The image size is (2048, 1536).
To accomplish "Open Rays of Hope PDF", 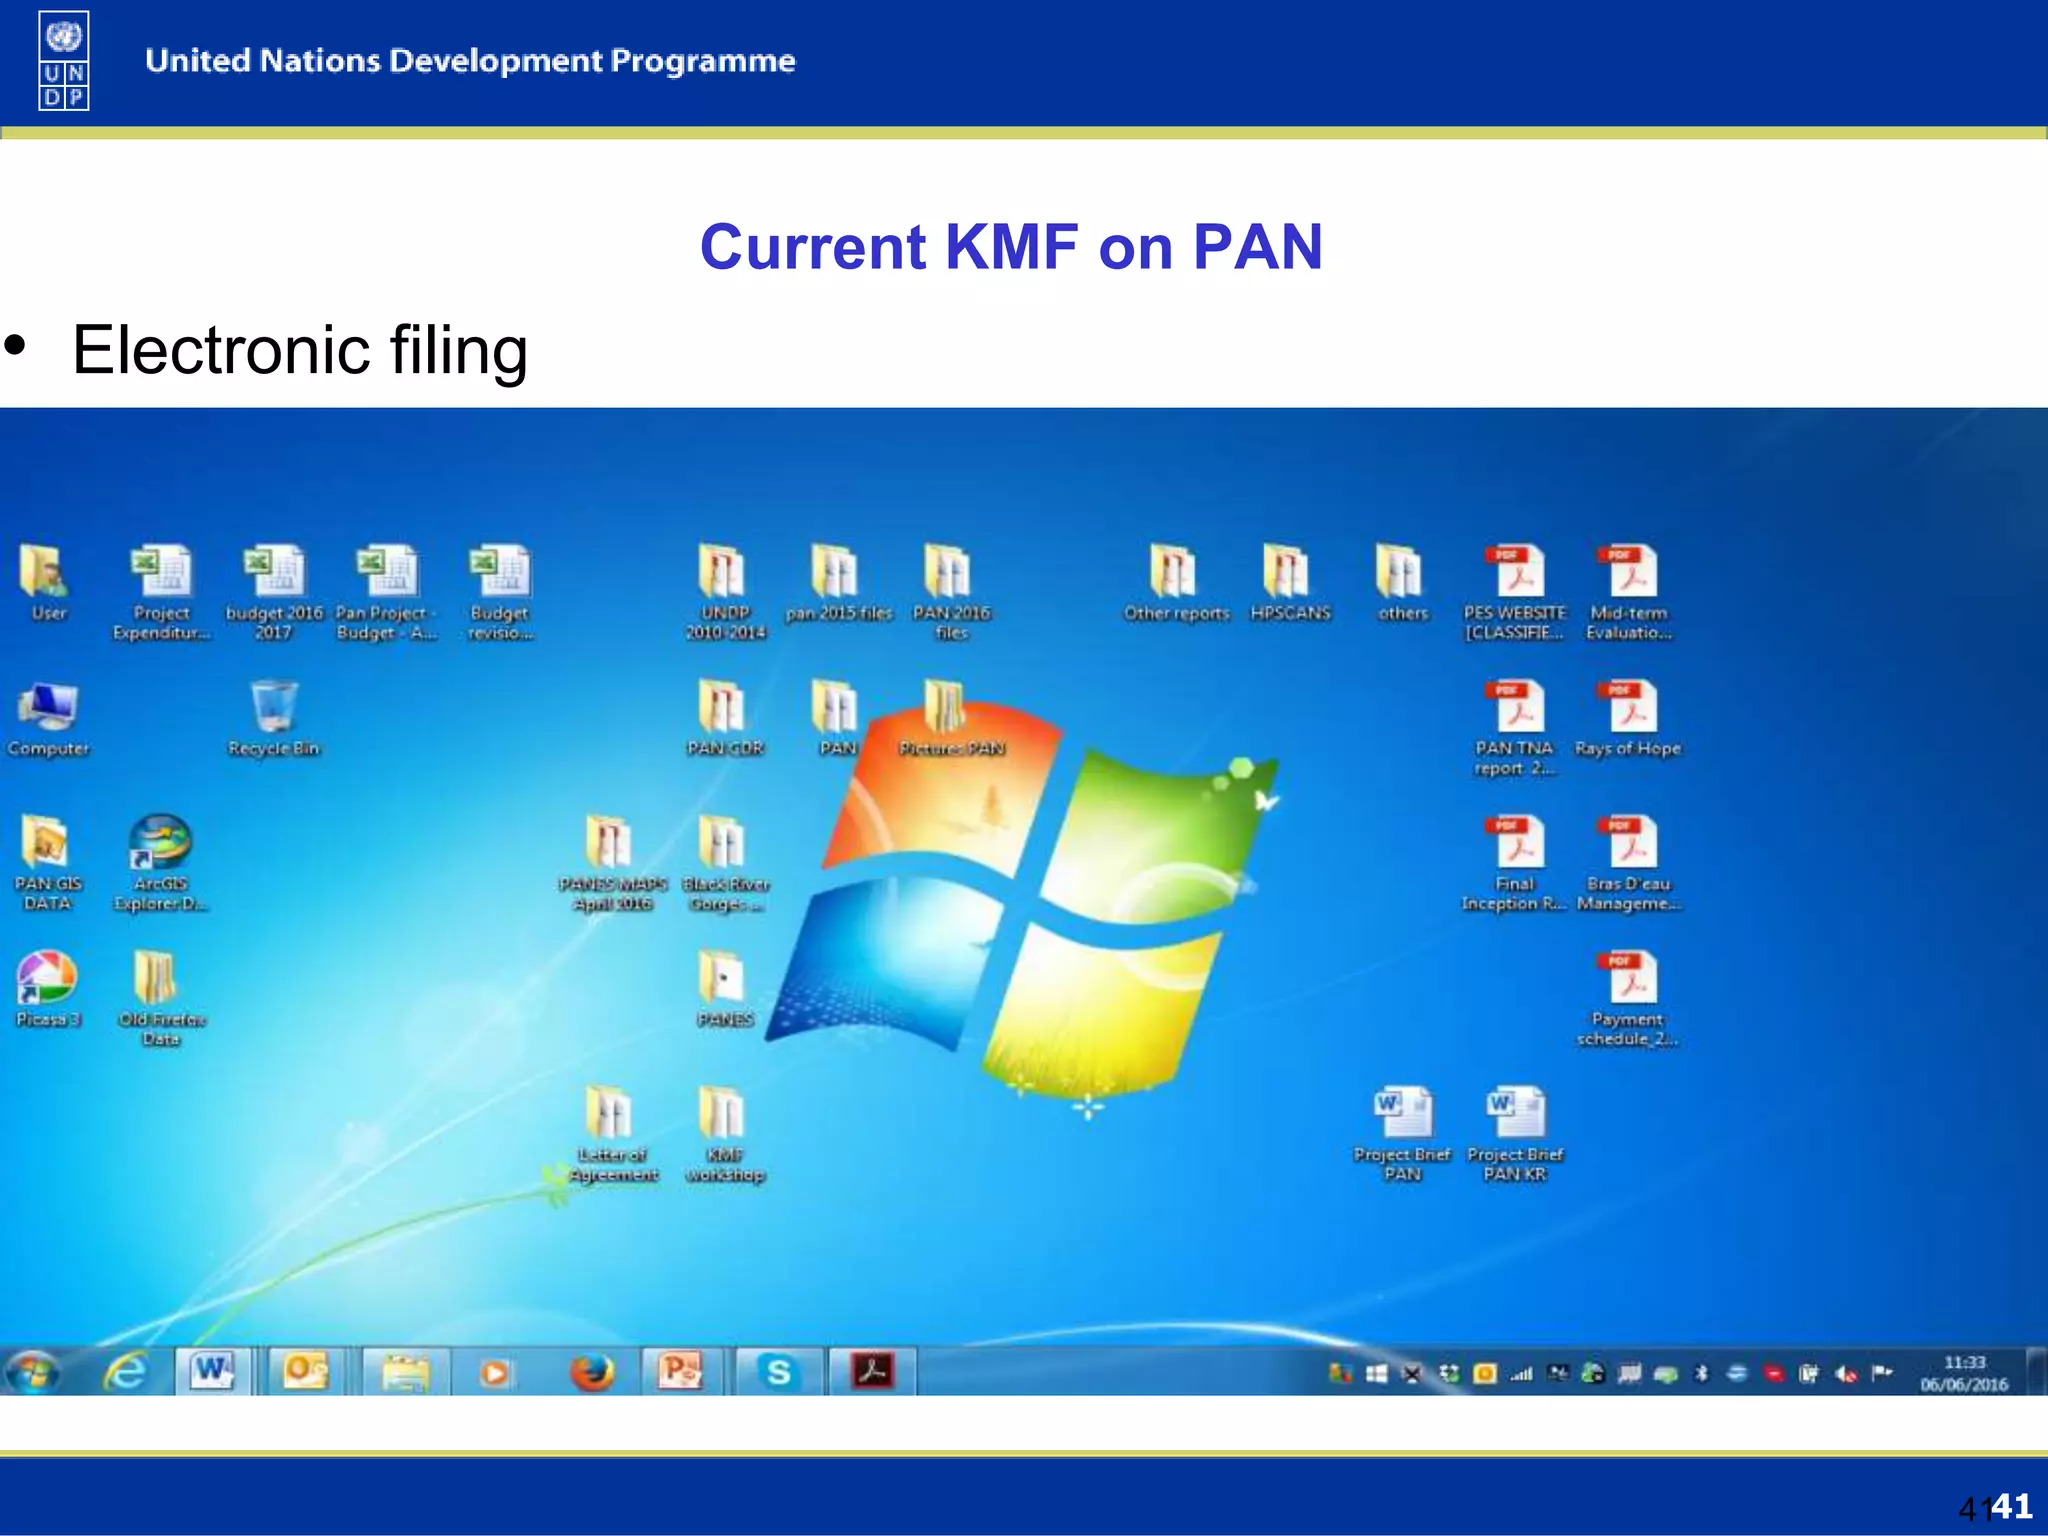I will click(1629, 707).
